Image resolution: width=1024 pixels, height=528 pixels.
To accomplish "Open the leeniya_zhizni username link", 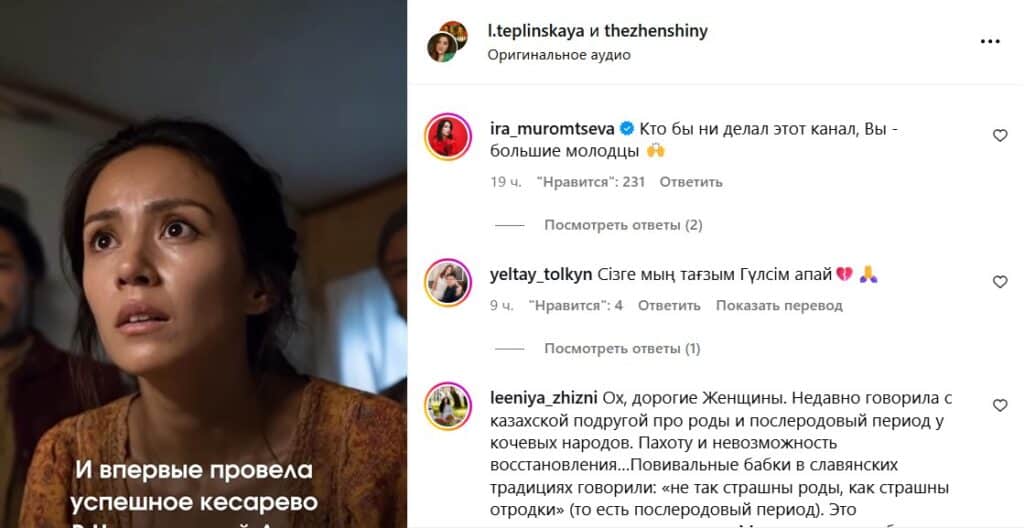I will (x=543, y=397).
